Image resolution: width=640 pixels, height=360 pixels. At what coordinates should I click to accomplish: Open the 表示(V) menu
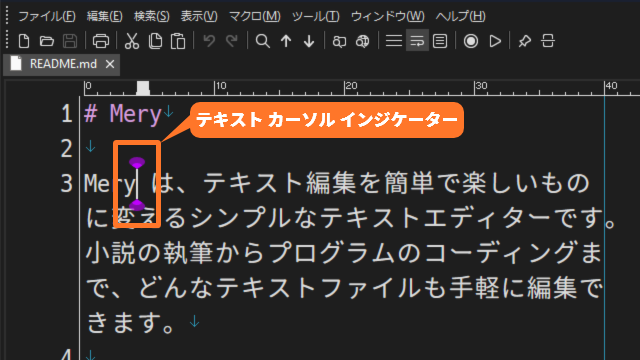[199, 16]
